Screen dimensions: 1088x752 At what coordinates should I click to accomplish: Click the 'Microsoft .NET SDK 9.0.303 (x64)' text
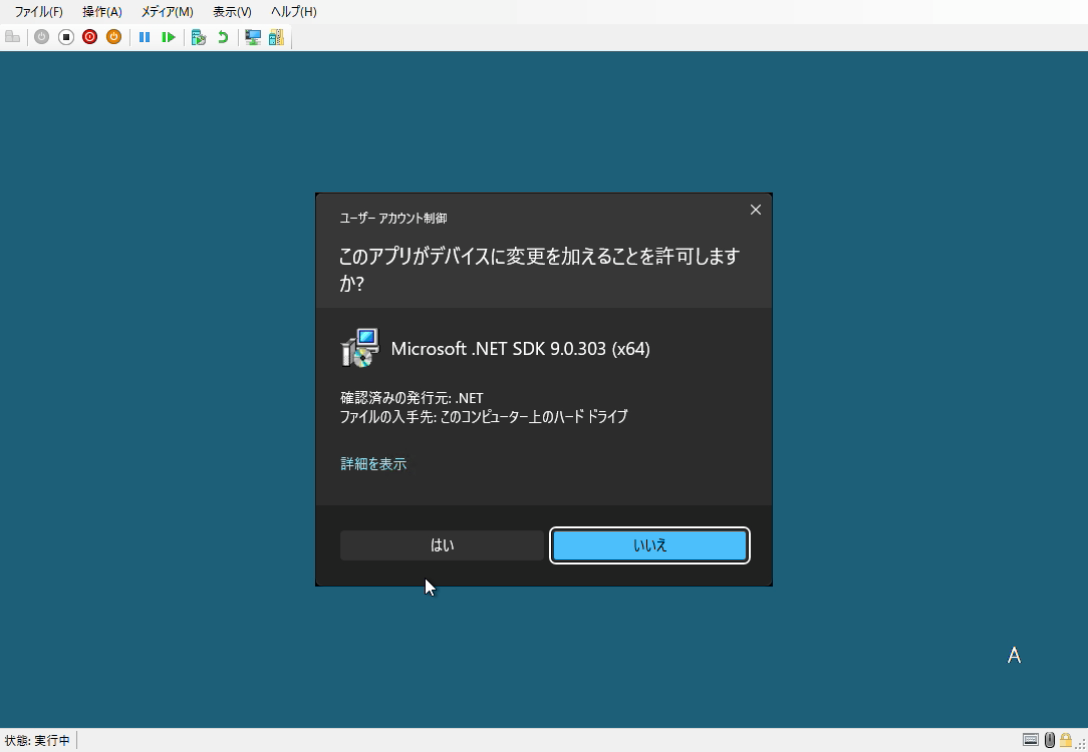pyautogui.click(x=520, y=348)
